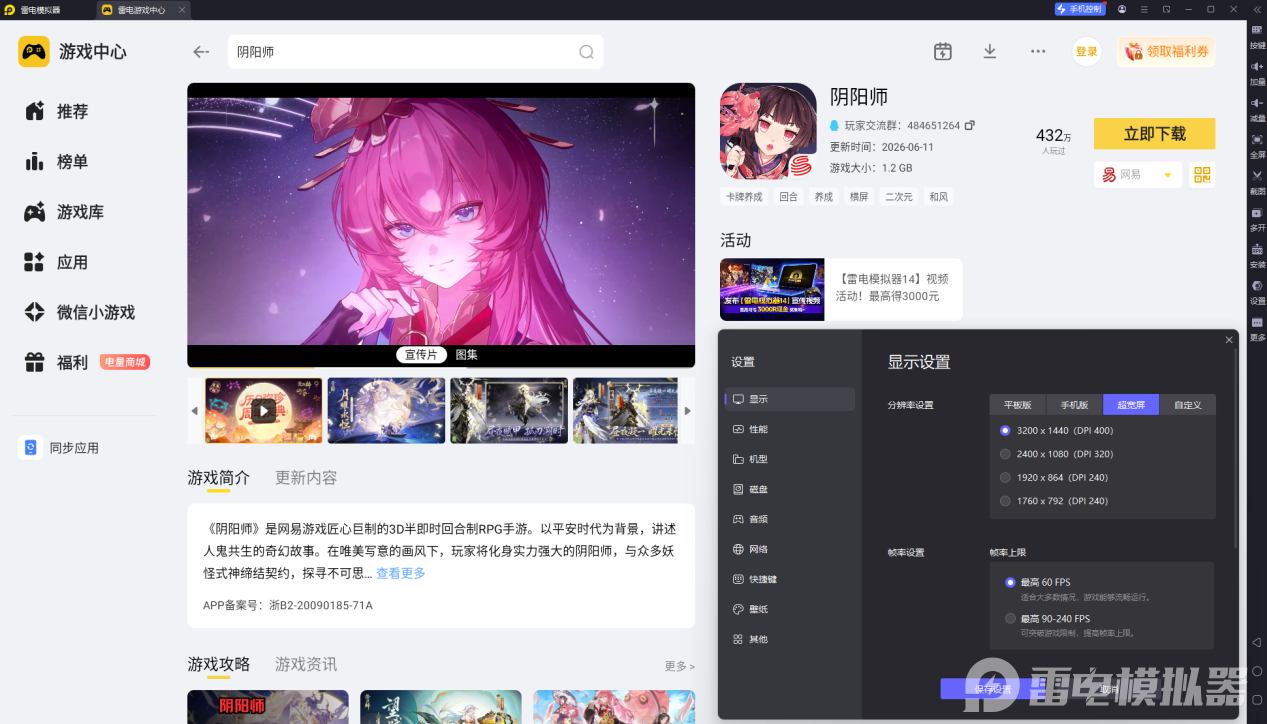Viewport: 1267px width, 724px height.
Task: Switch to the 更新内容 tab
Action: tap(306, 478)
